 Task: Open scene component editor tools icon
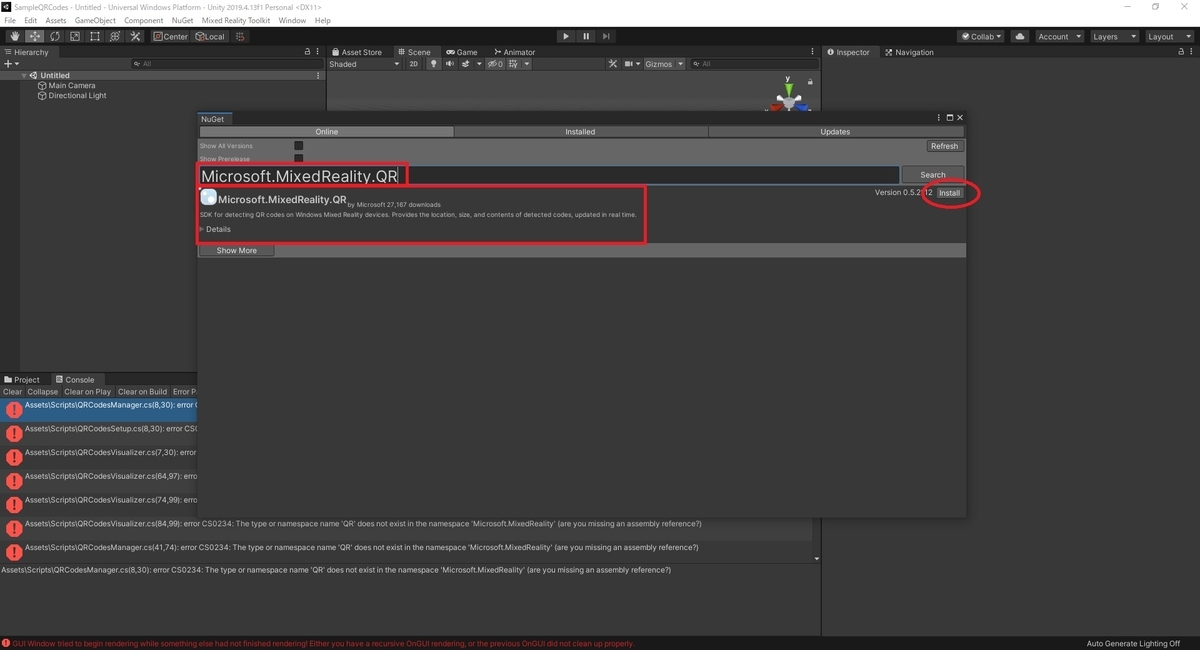[x=614, y=64]
